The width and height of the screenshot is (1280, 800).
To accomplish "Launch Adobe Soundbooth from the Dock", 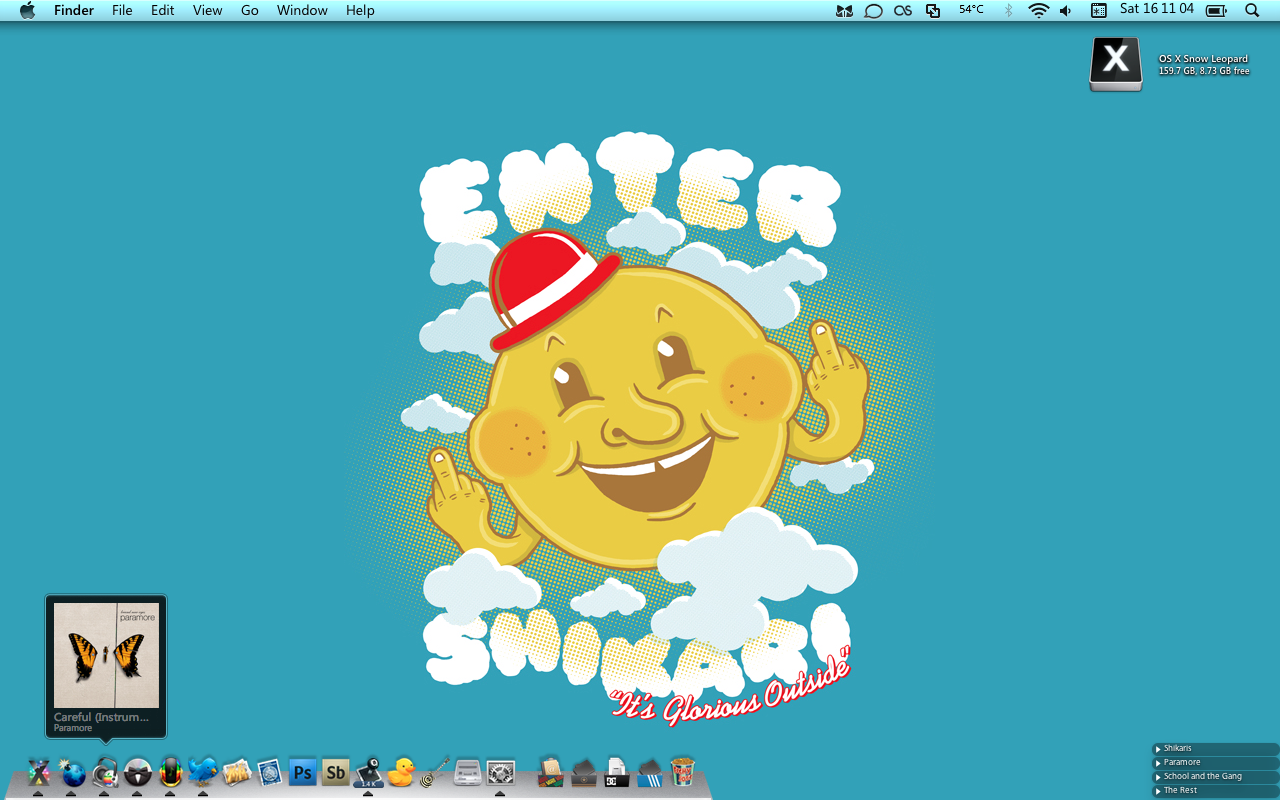I will 335,773.
